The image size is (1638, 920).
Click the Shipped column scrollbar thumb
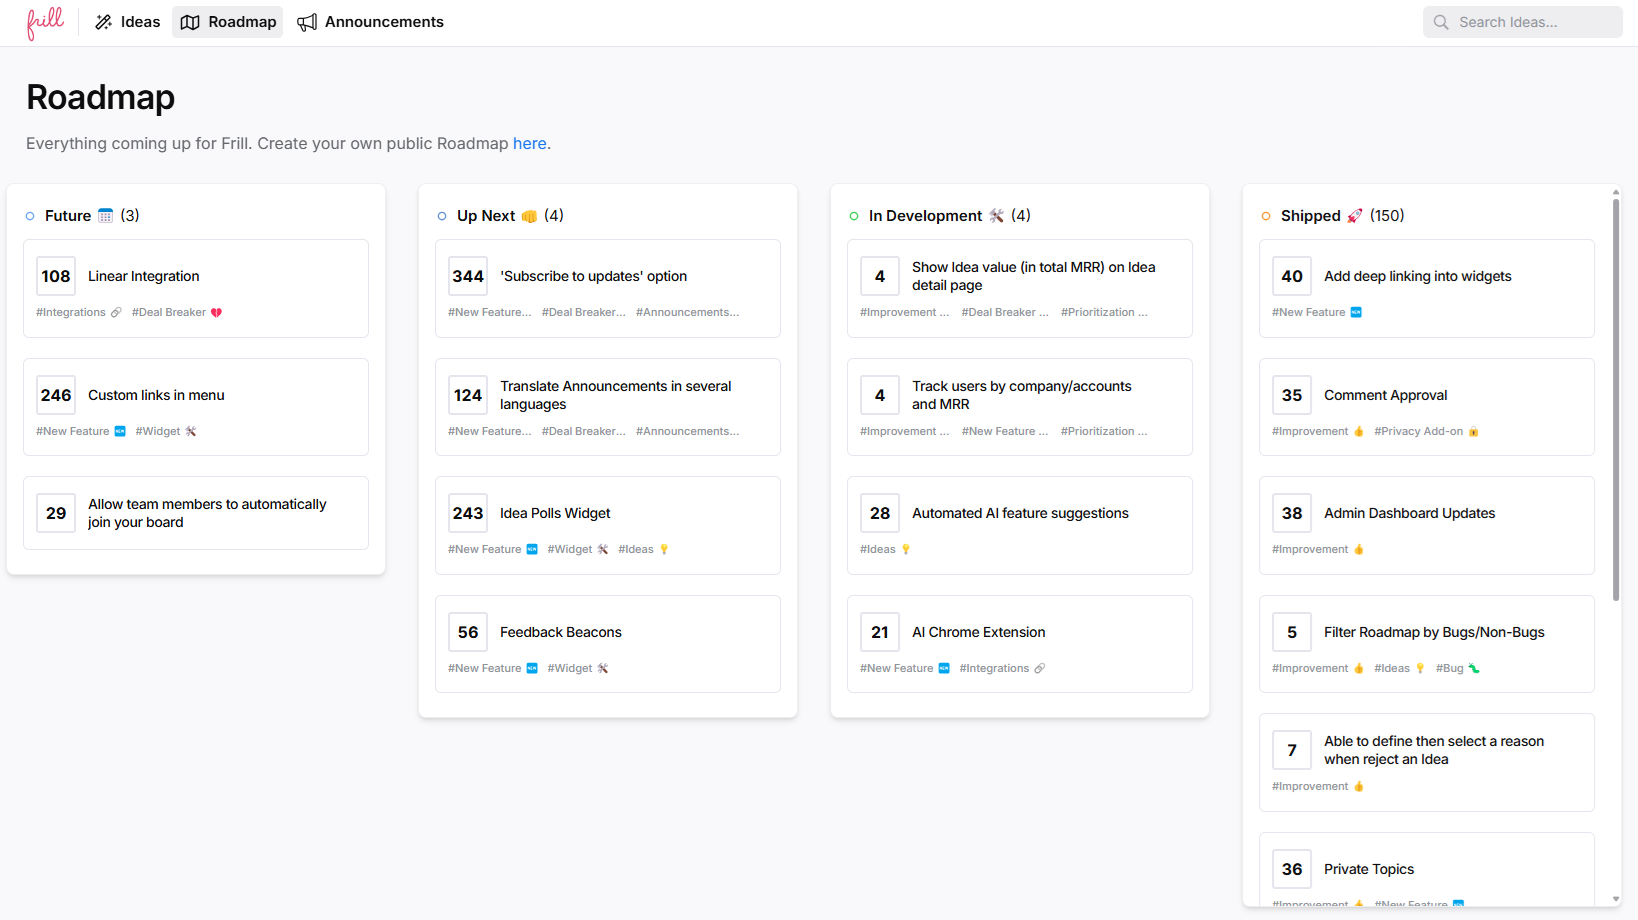[x=1616, y=400]
